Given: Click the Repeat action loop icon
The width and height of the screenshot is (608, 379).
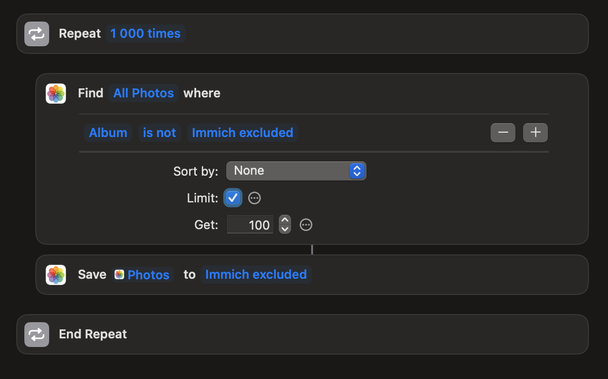Looking at the screenshot, I should point(36,34).
